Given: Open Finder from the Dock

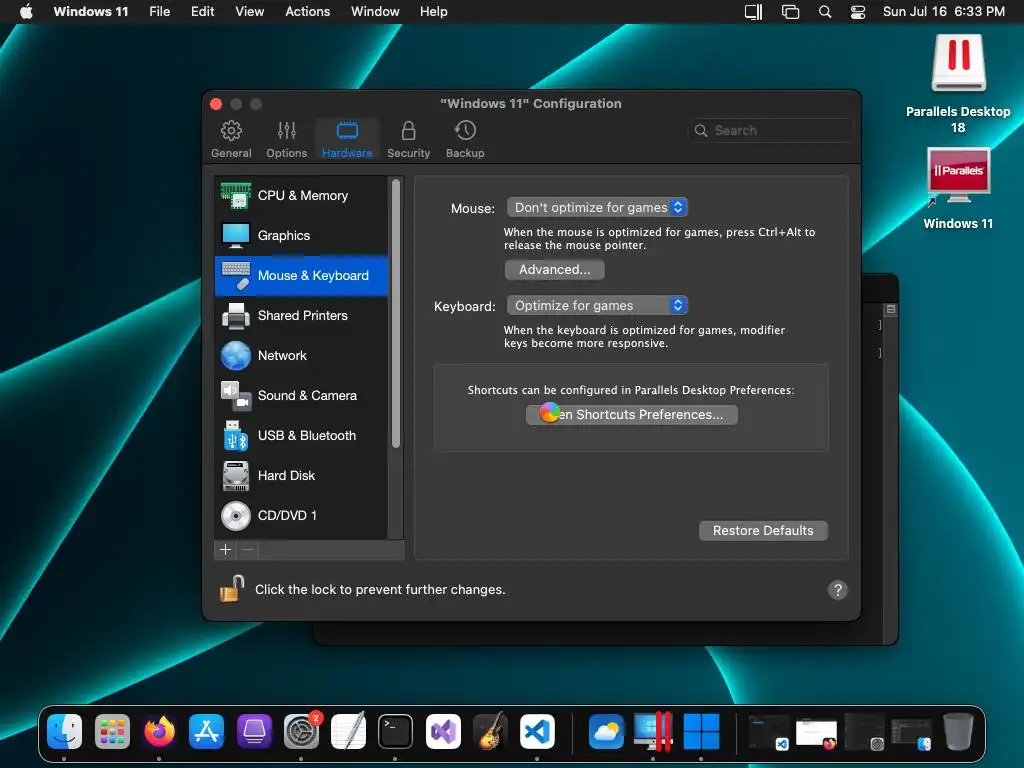Looking at the screenshot, I should 65,731.
